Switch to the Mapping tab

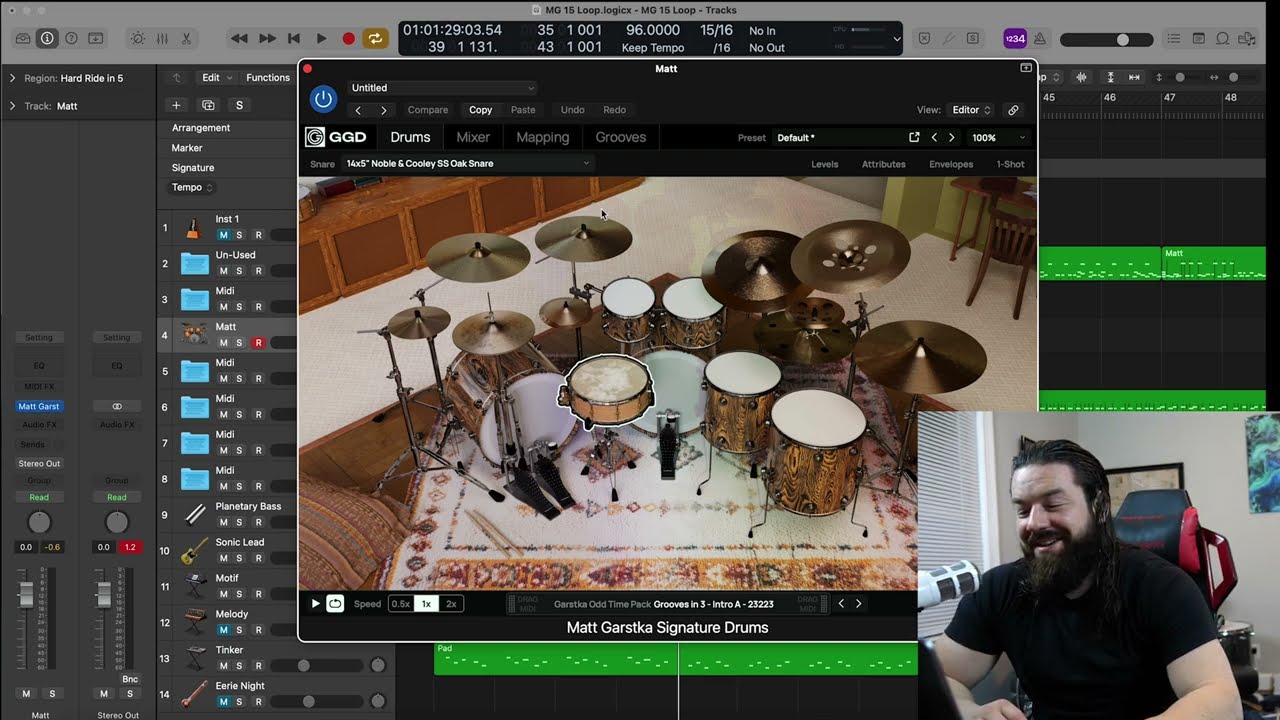tap(542, 137)
